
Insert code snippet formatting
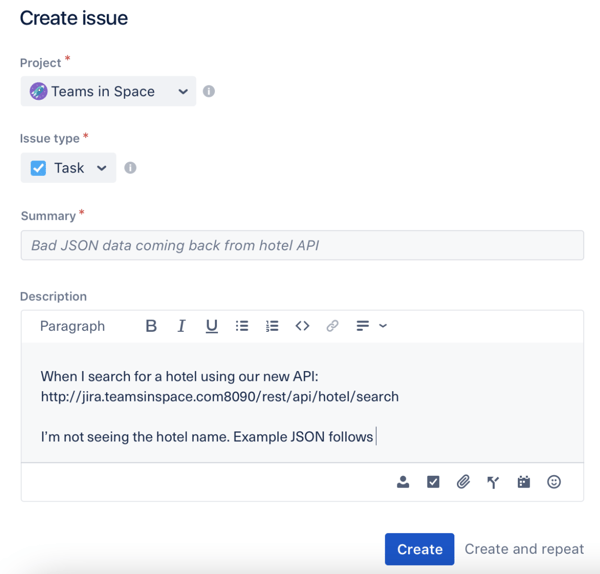302,326
